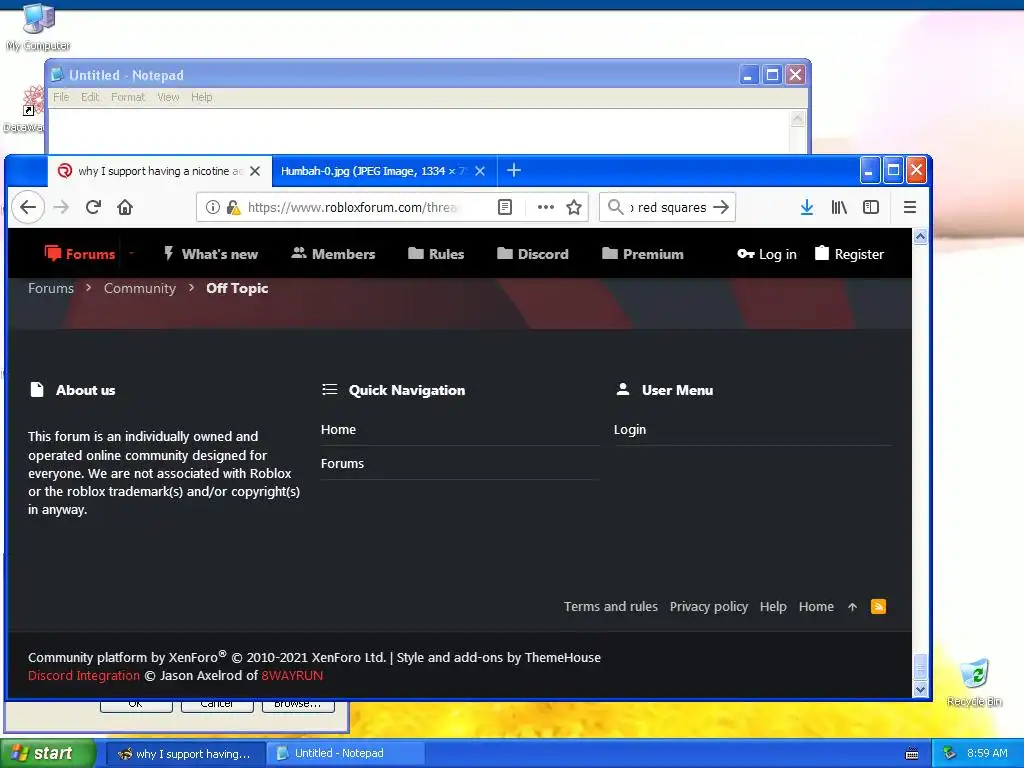Click the Windows Start button
The width and height of the screenshot is (1024, 768).
48,754
